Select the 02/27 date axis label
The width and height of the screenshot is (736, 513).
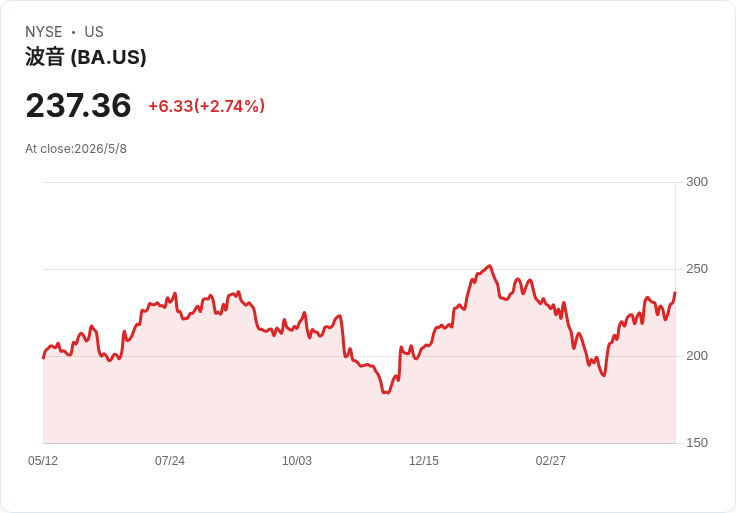pyautogui.click(x=551, y=461)
